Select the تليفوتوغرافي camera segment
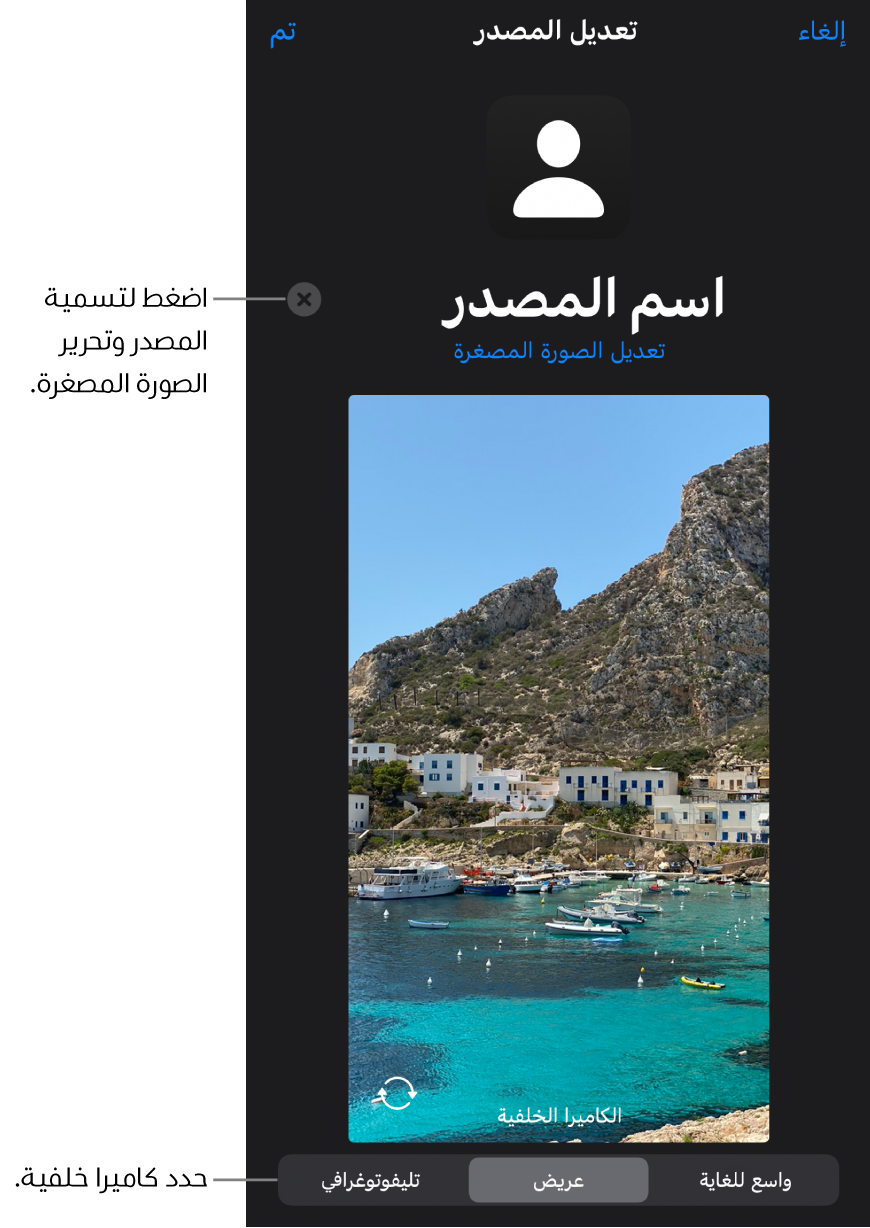Screen dimensions: 870x1228 pos(371,1181)
